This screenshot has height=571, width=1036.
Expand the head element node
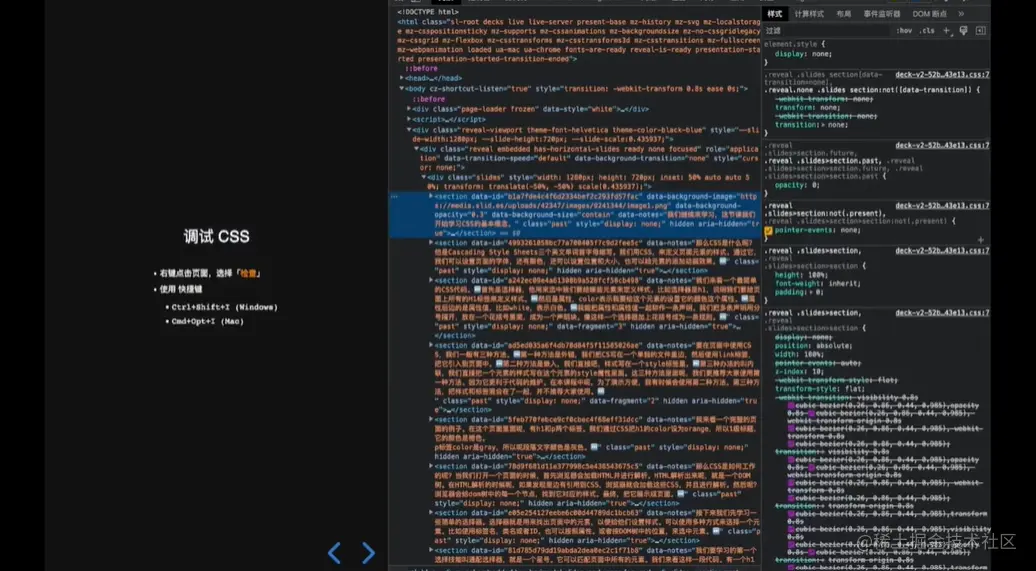point(402,78)
